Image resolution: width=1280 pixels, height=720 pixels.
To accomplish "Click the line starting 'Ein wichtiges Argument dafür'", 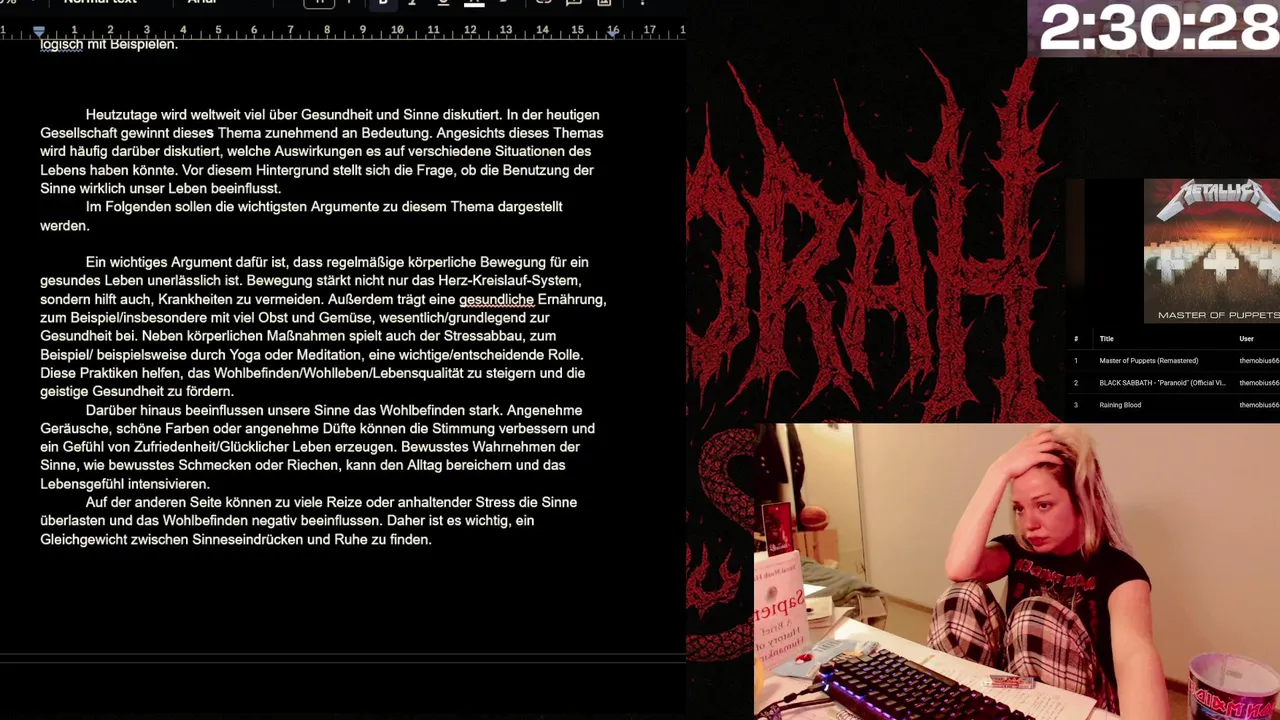I will tap(337, 262).
